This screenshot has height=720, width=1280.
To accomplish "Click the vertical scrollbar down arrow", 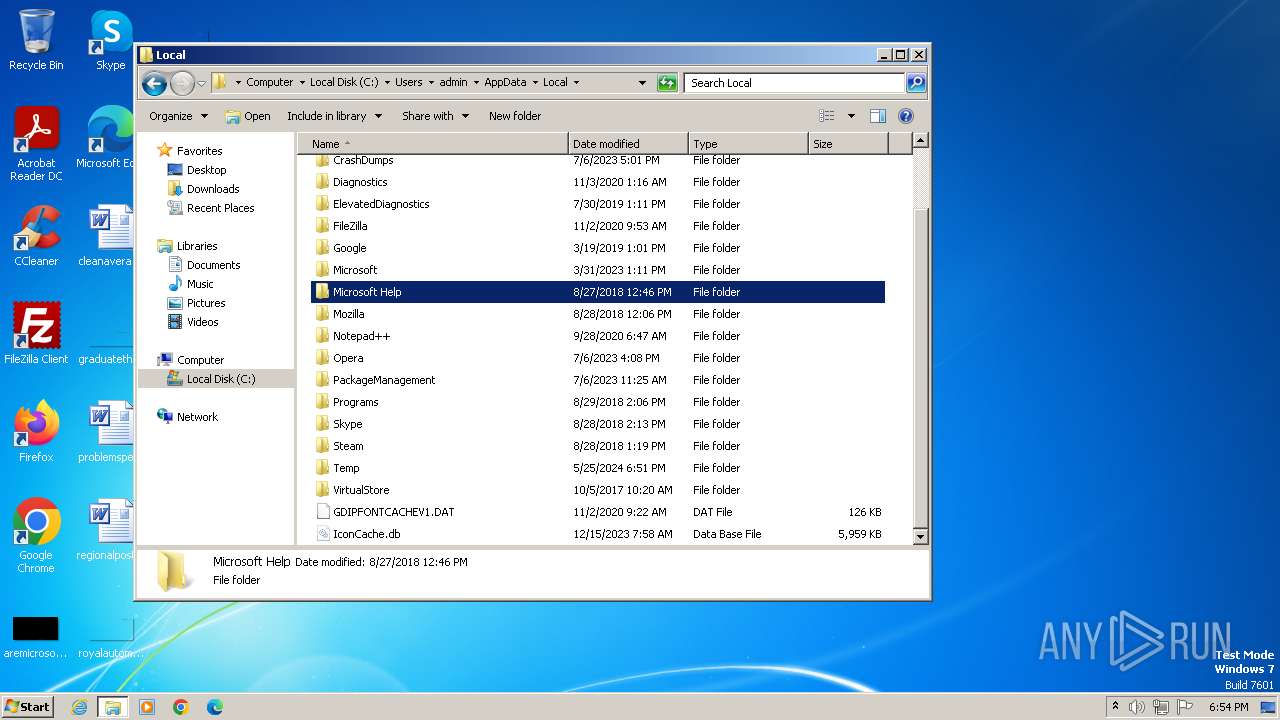I will [x=920, y=537].
